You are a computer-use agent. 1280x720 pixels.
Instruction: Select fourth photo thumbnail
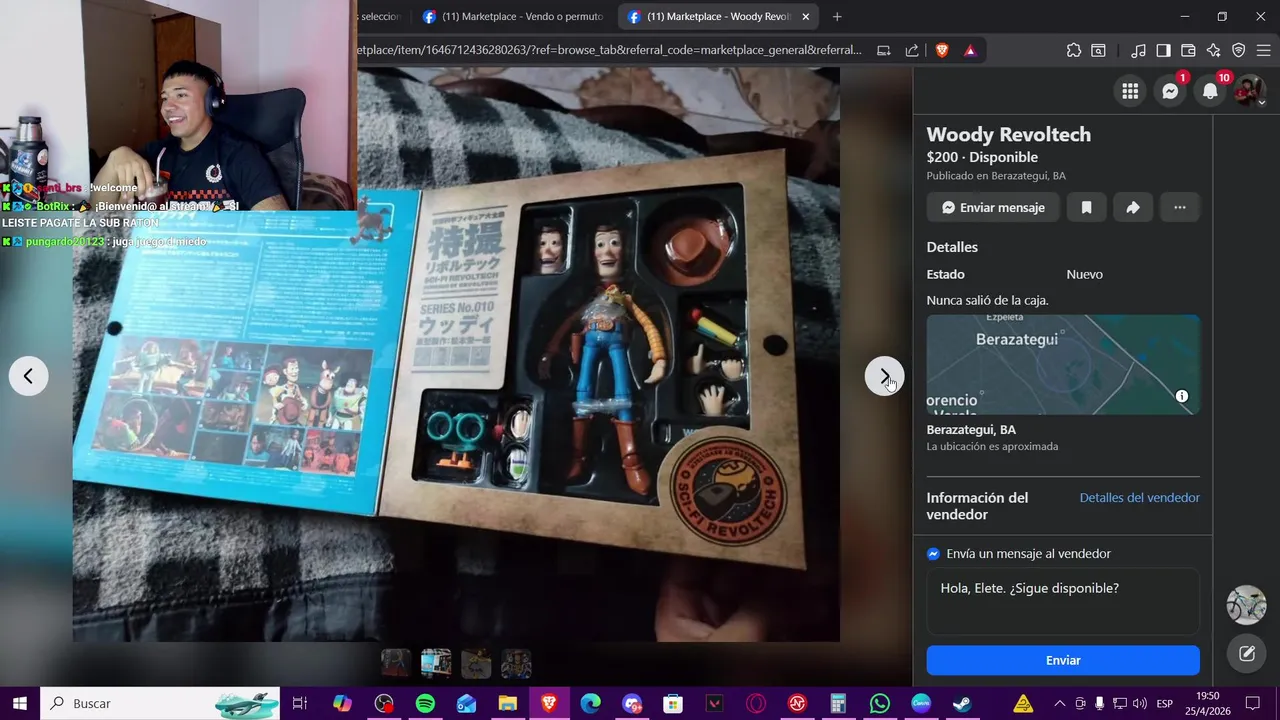tap(516, 663)
